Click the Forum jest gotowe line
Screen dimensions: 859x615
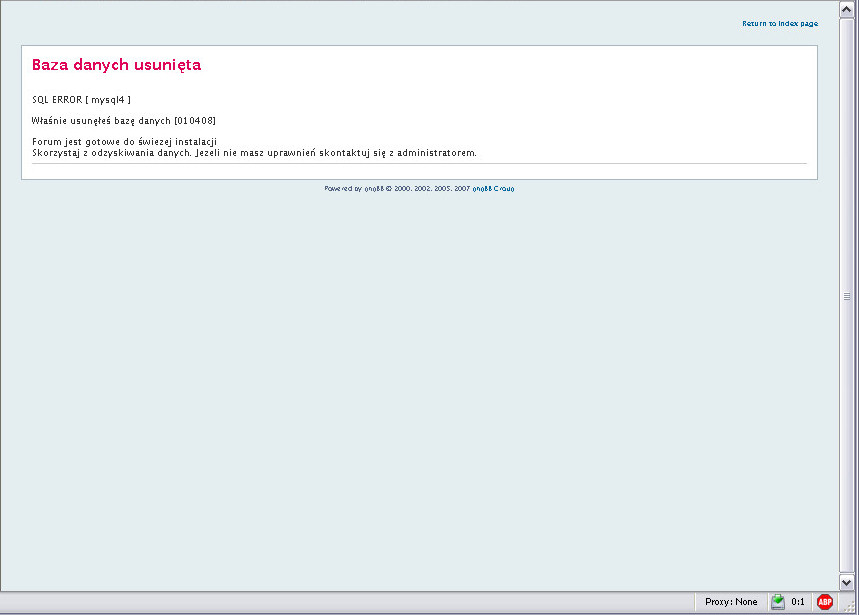click(124, 142)
